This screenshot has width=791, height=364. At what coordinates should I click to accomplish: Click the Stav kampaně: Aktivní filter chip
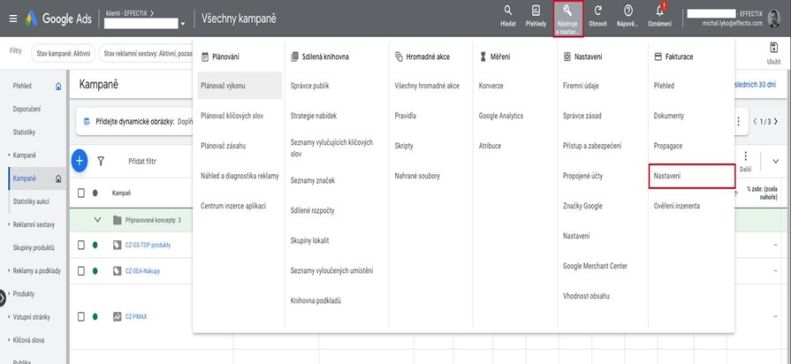(x=63, y=52)
